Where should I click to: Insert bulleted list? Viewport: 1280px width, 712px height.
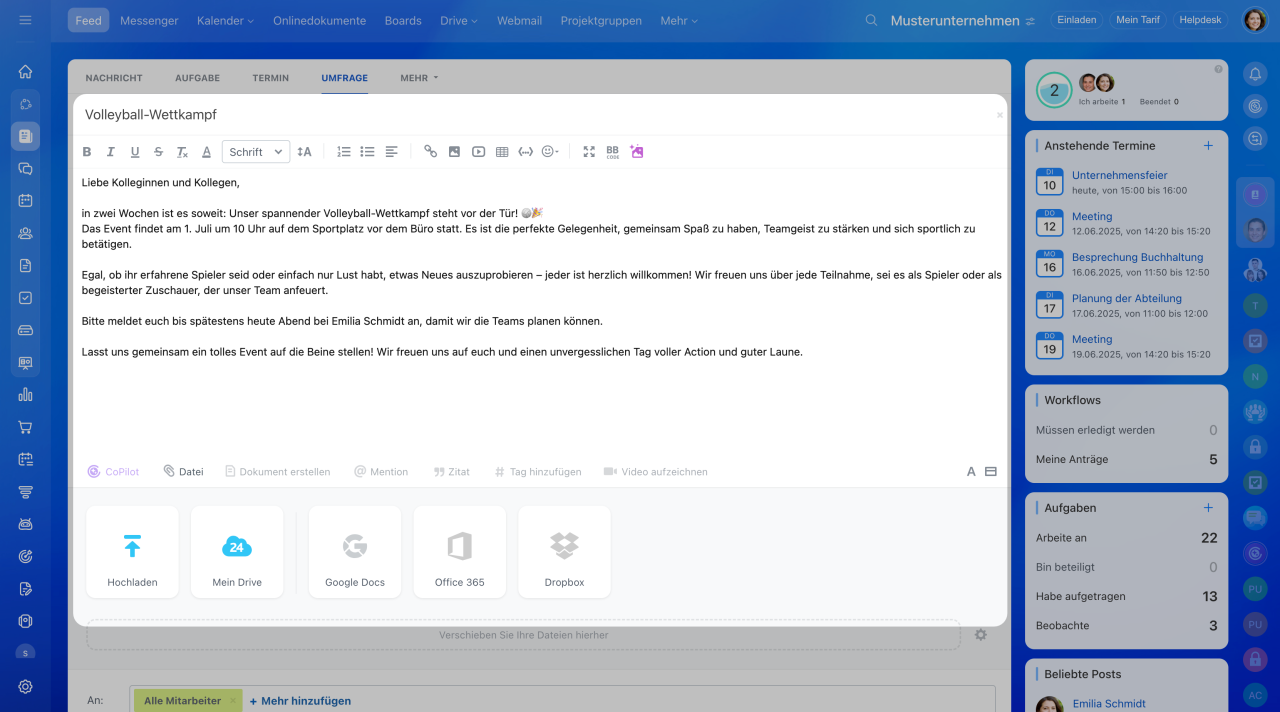[x=367, y=152]
